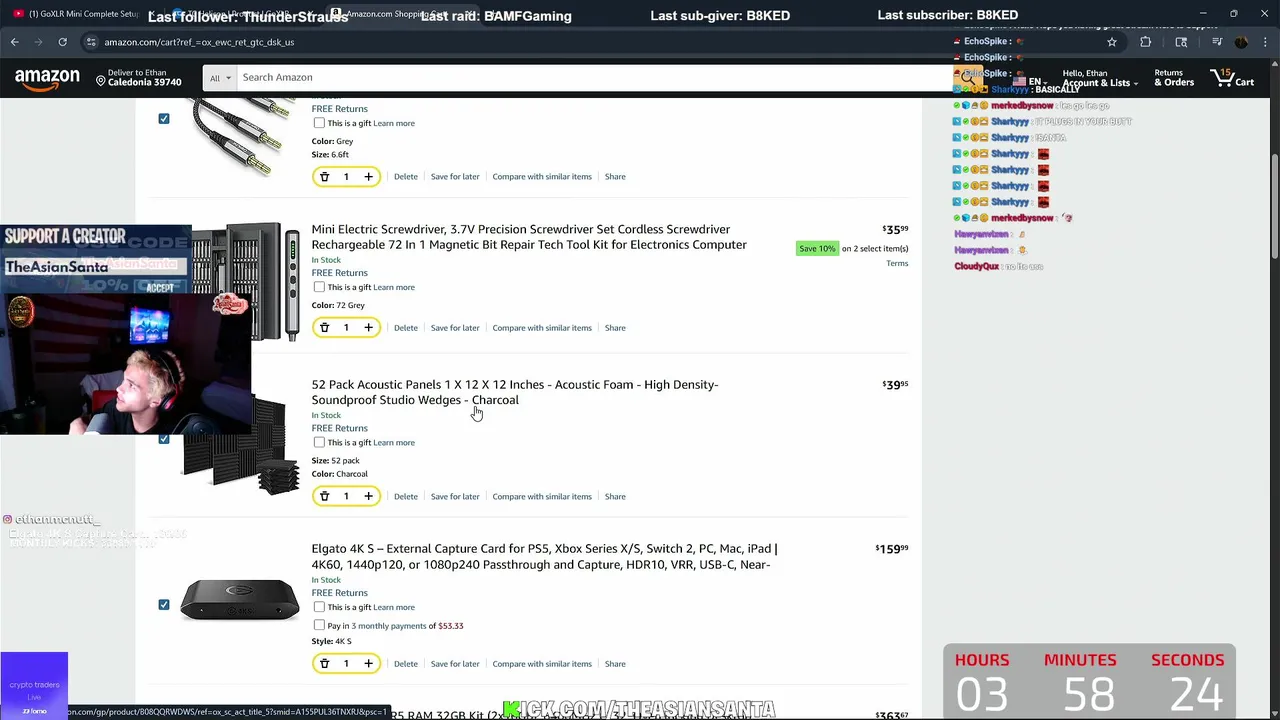The height and width of the screenshot is (720, 1280).
Task: Open Learn more beside the Acoustic Panels gift option
Action: [x=394, y=442]
